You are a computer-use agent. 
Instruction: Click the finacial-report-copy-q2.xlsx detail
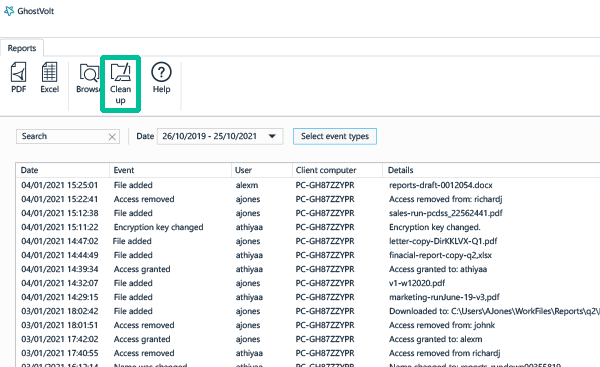pyautogui.click(x=440, y=255)
